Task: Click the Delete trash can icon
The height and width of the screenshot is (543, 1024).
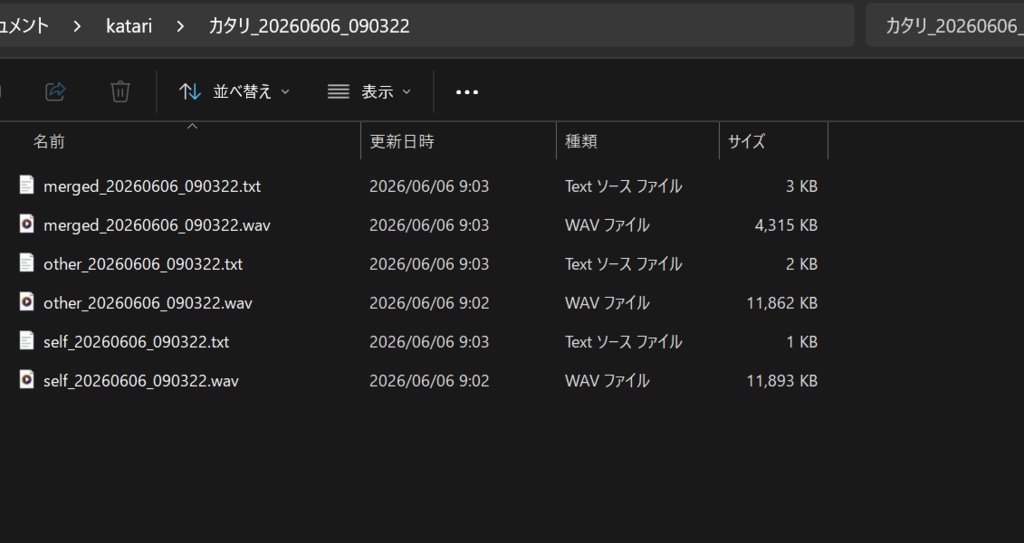Action: coord(120,91)
